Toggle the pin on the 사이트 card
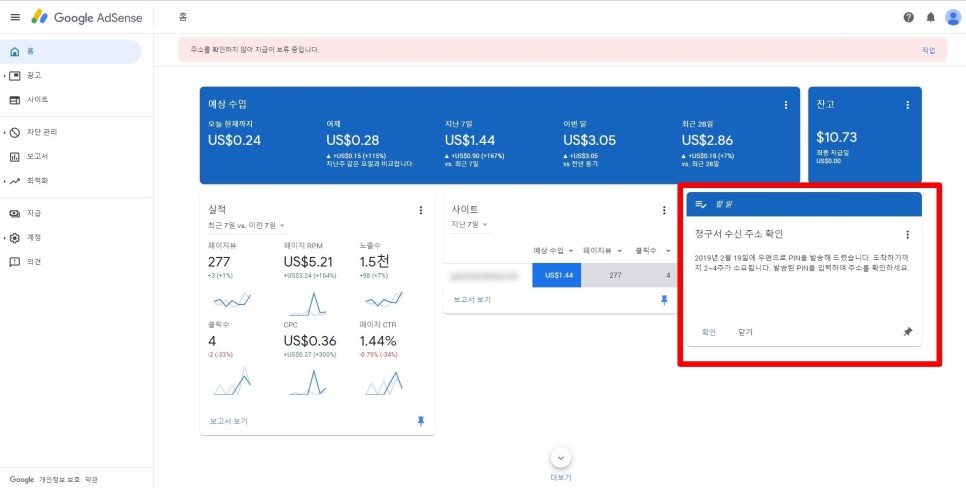The height and width of the screenshot is (488, 966). click(x=664, y=300)
